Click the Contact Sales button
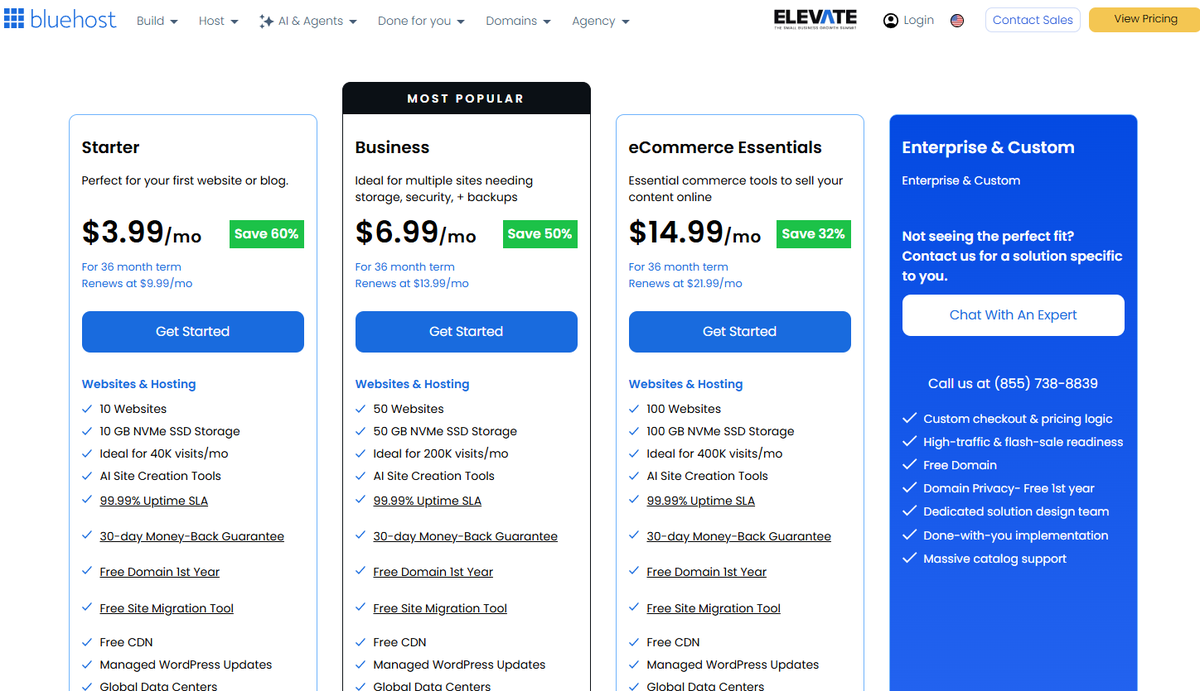Screen dimensions: 1200x691 1032,20
